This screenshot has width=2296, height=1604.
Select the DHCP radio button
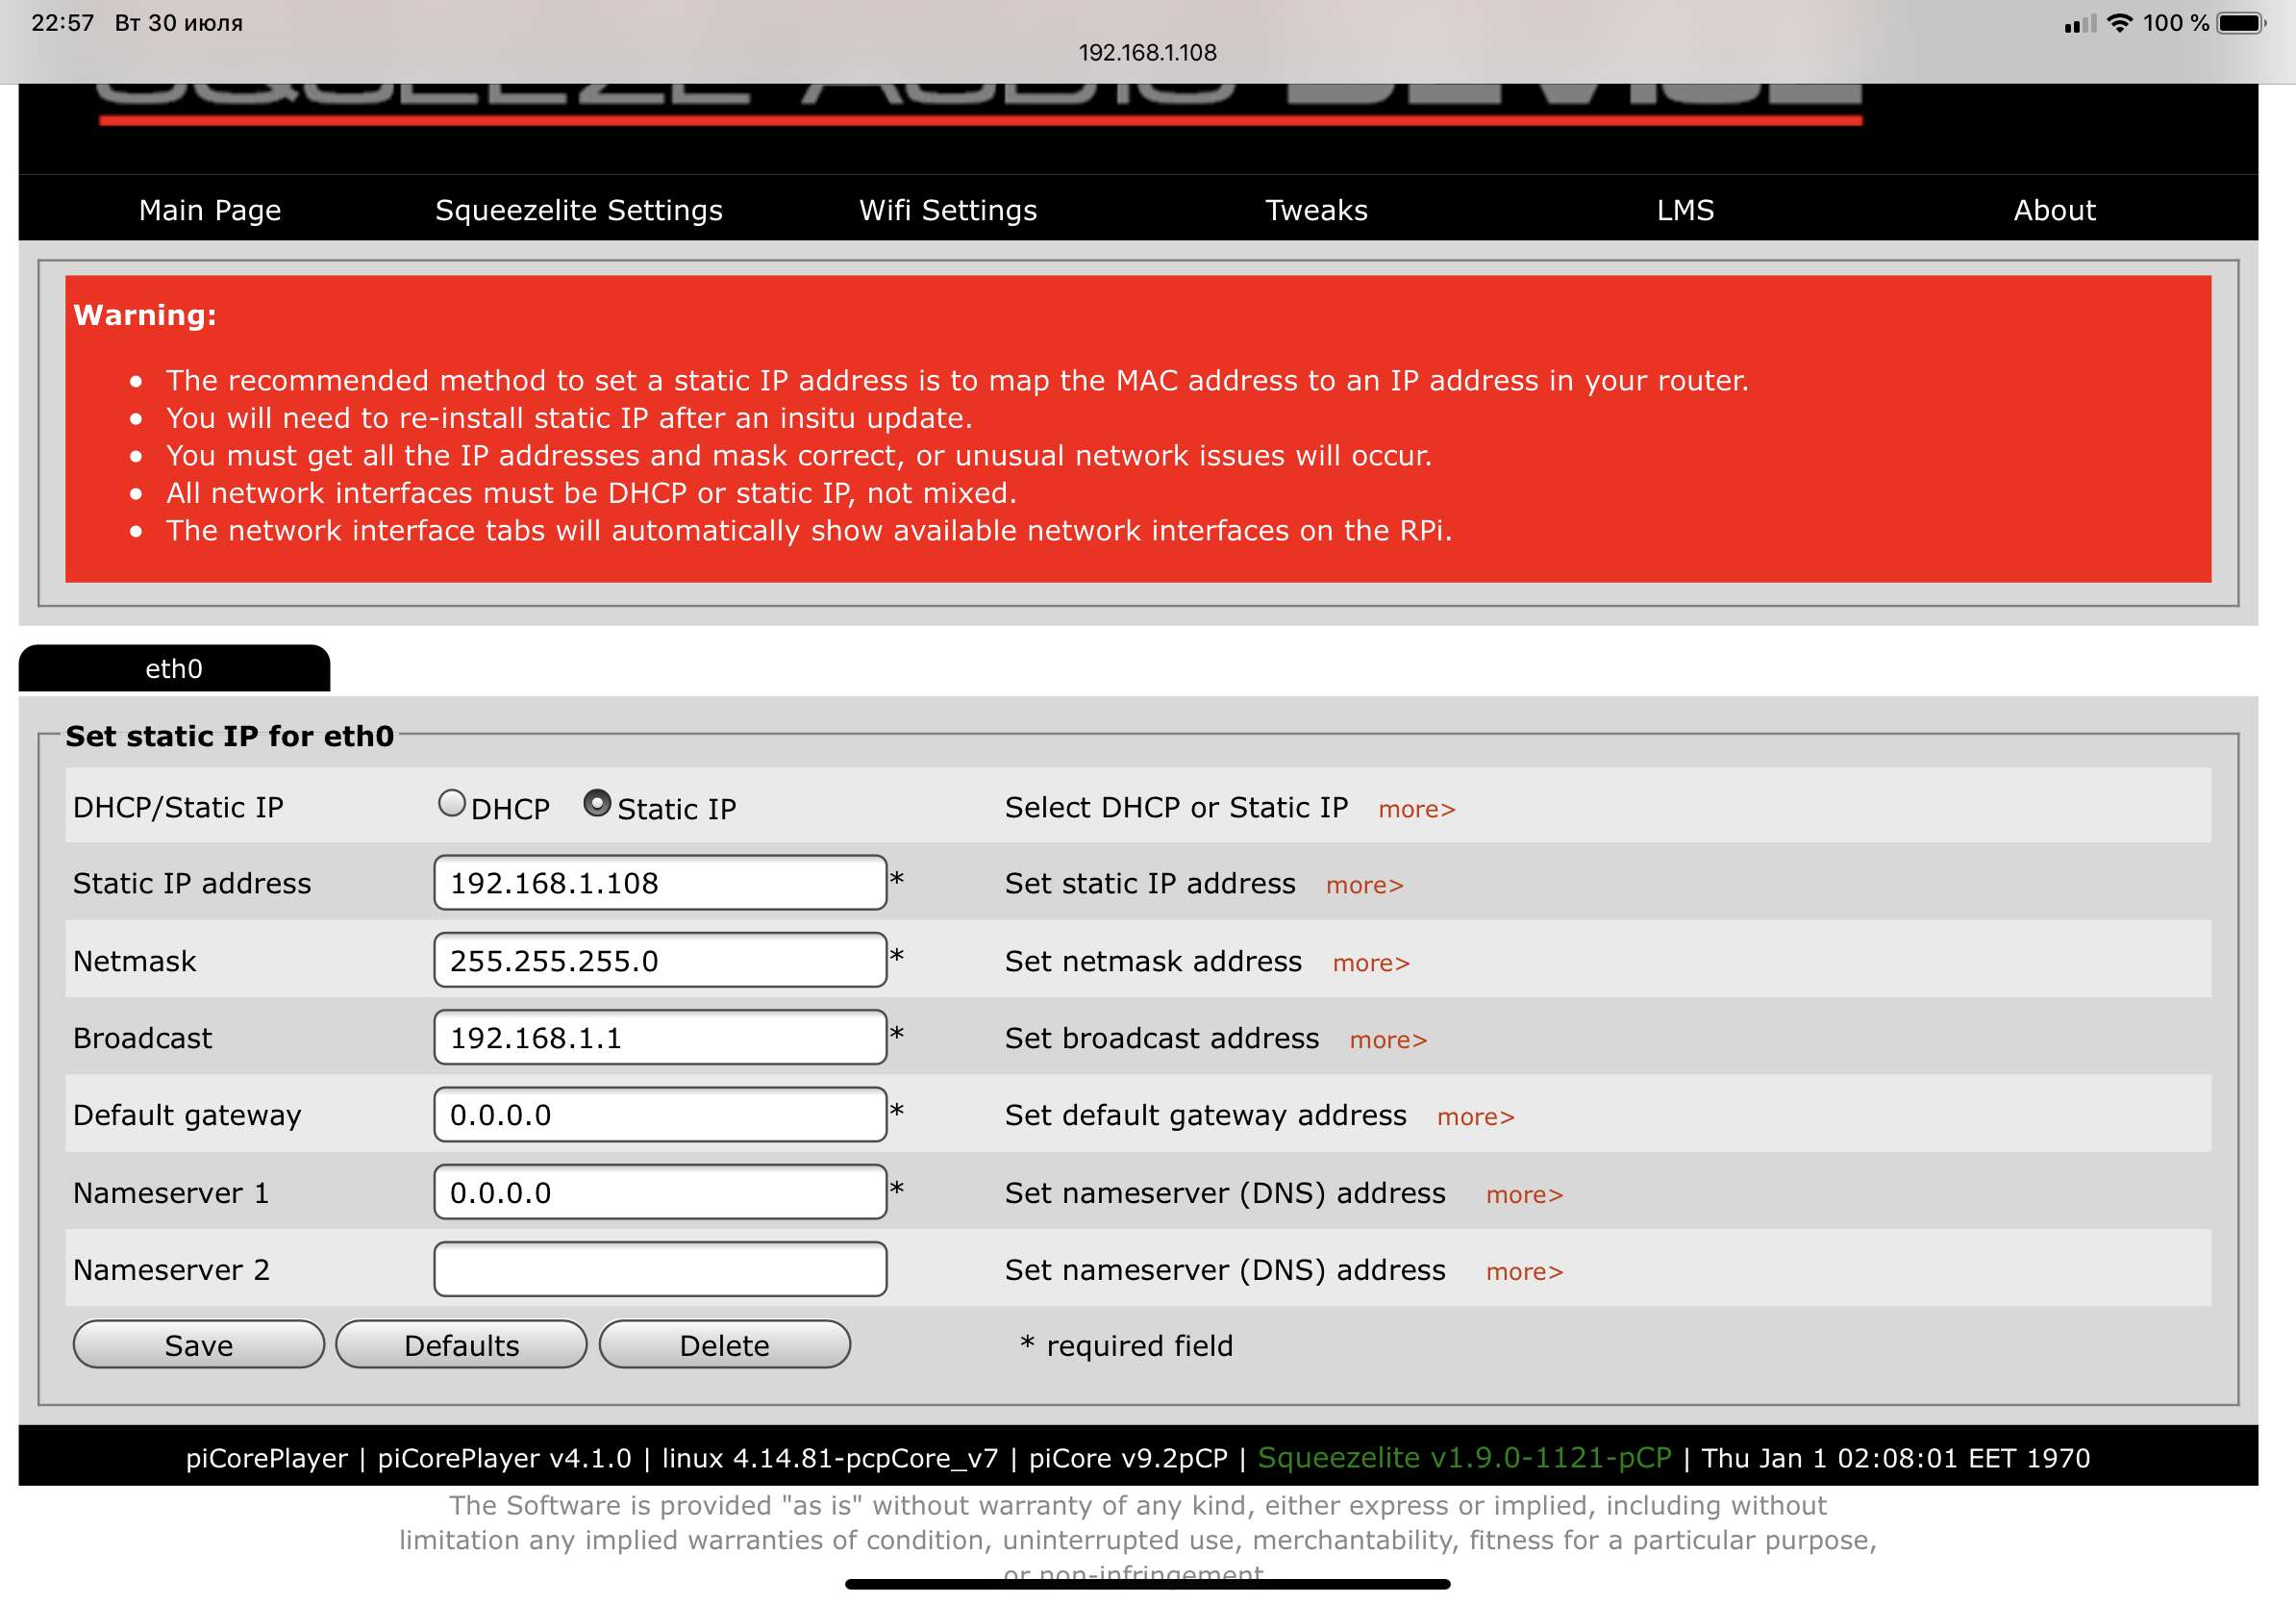452,803
